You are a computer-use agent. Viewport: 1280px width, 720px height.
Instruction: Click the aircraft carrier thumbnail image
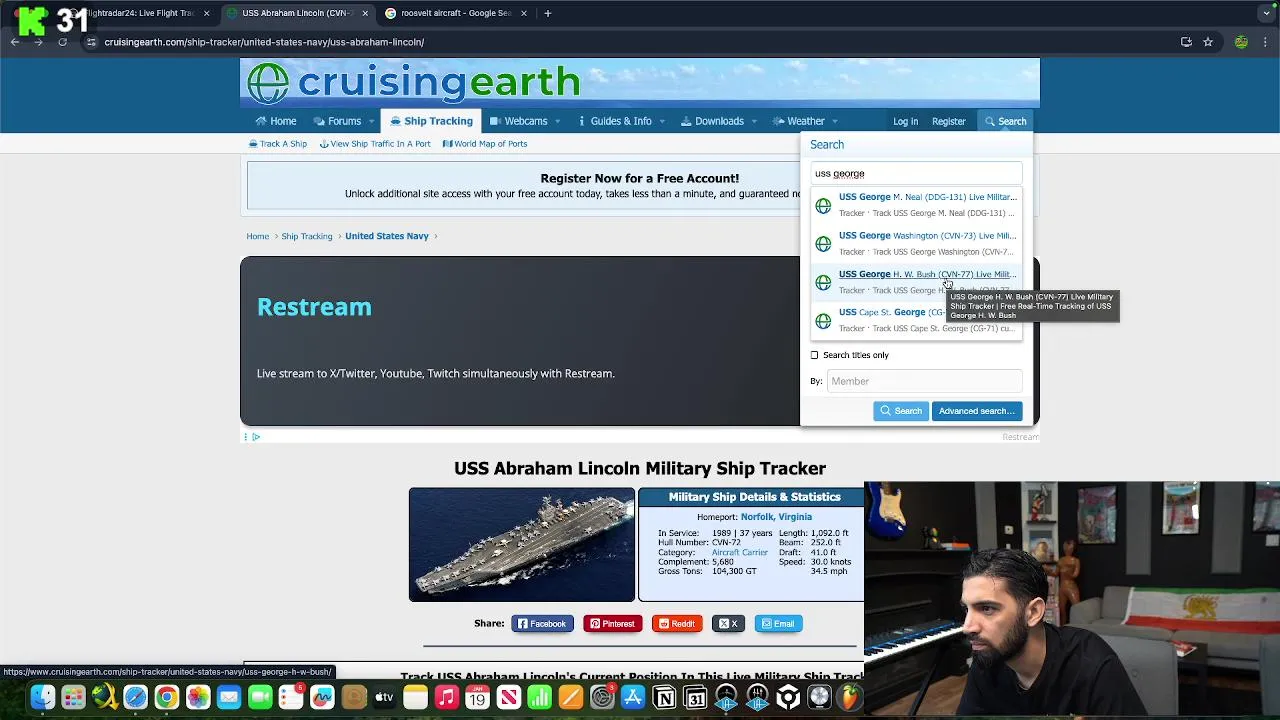(522, 545)
